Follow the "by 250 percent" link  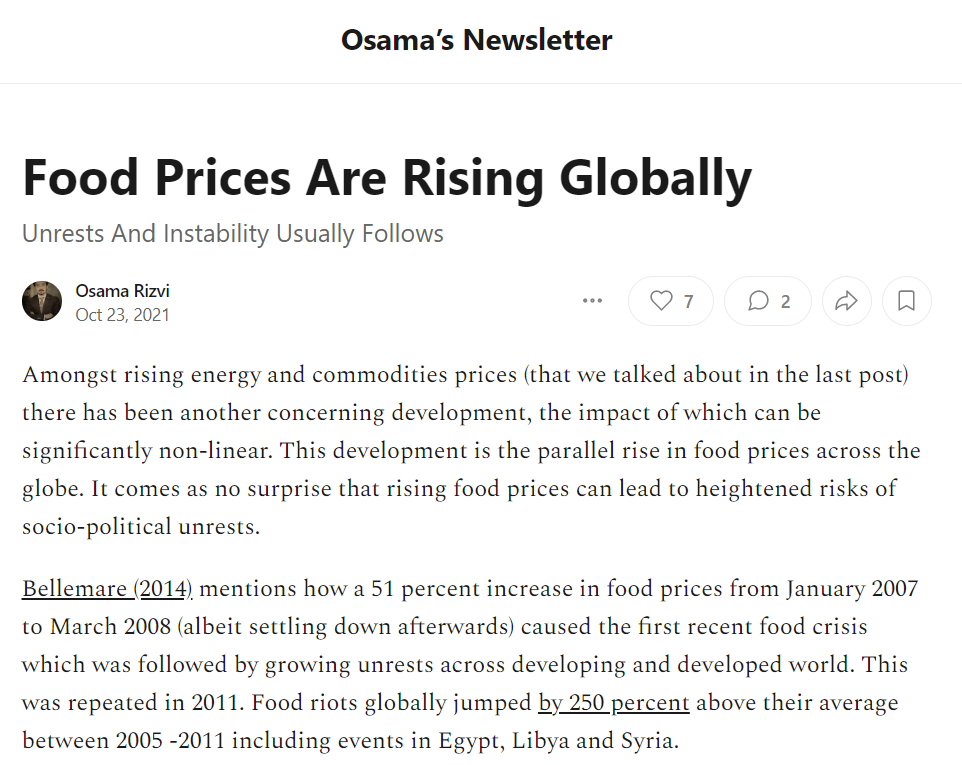tap(613, 703)
